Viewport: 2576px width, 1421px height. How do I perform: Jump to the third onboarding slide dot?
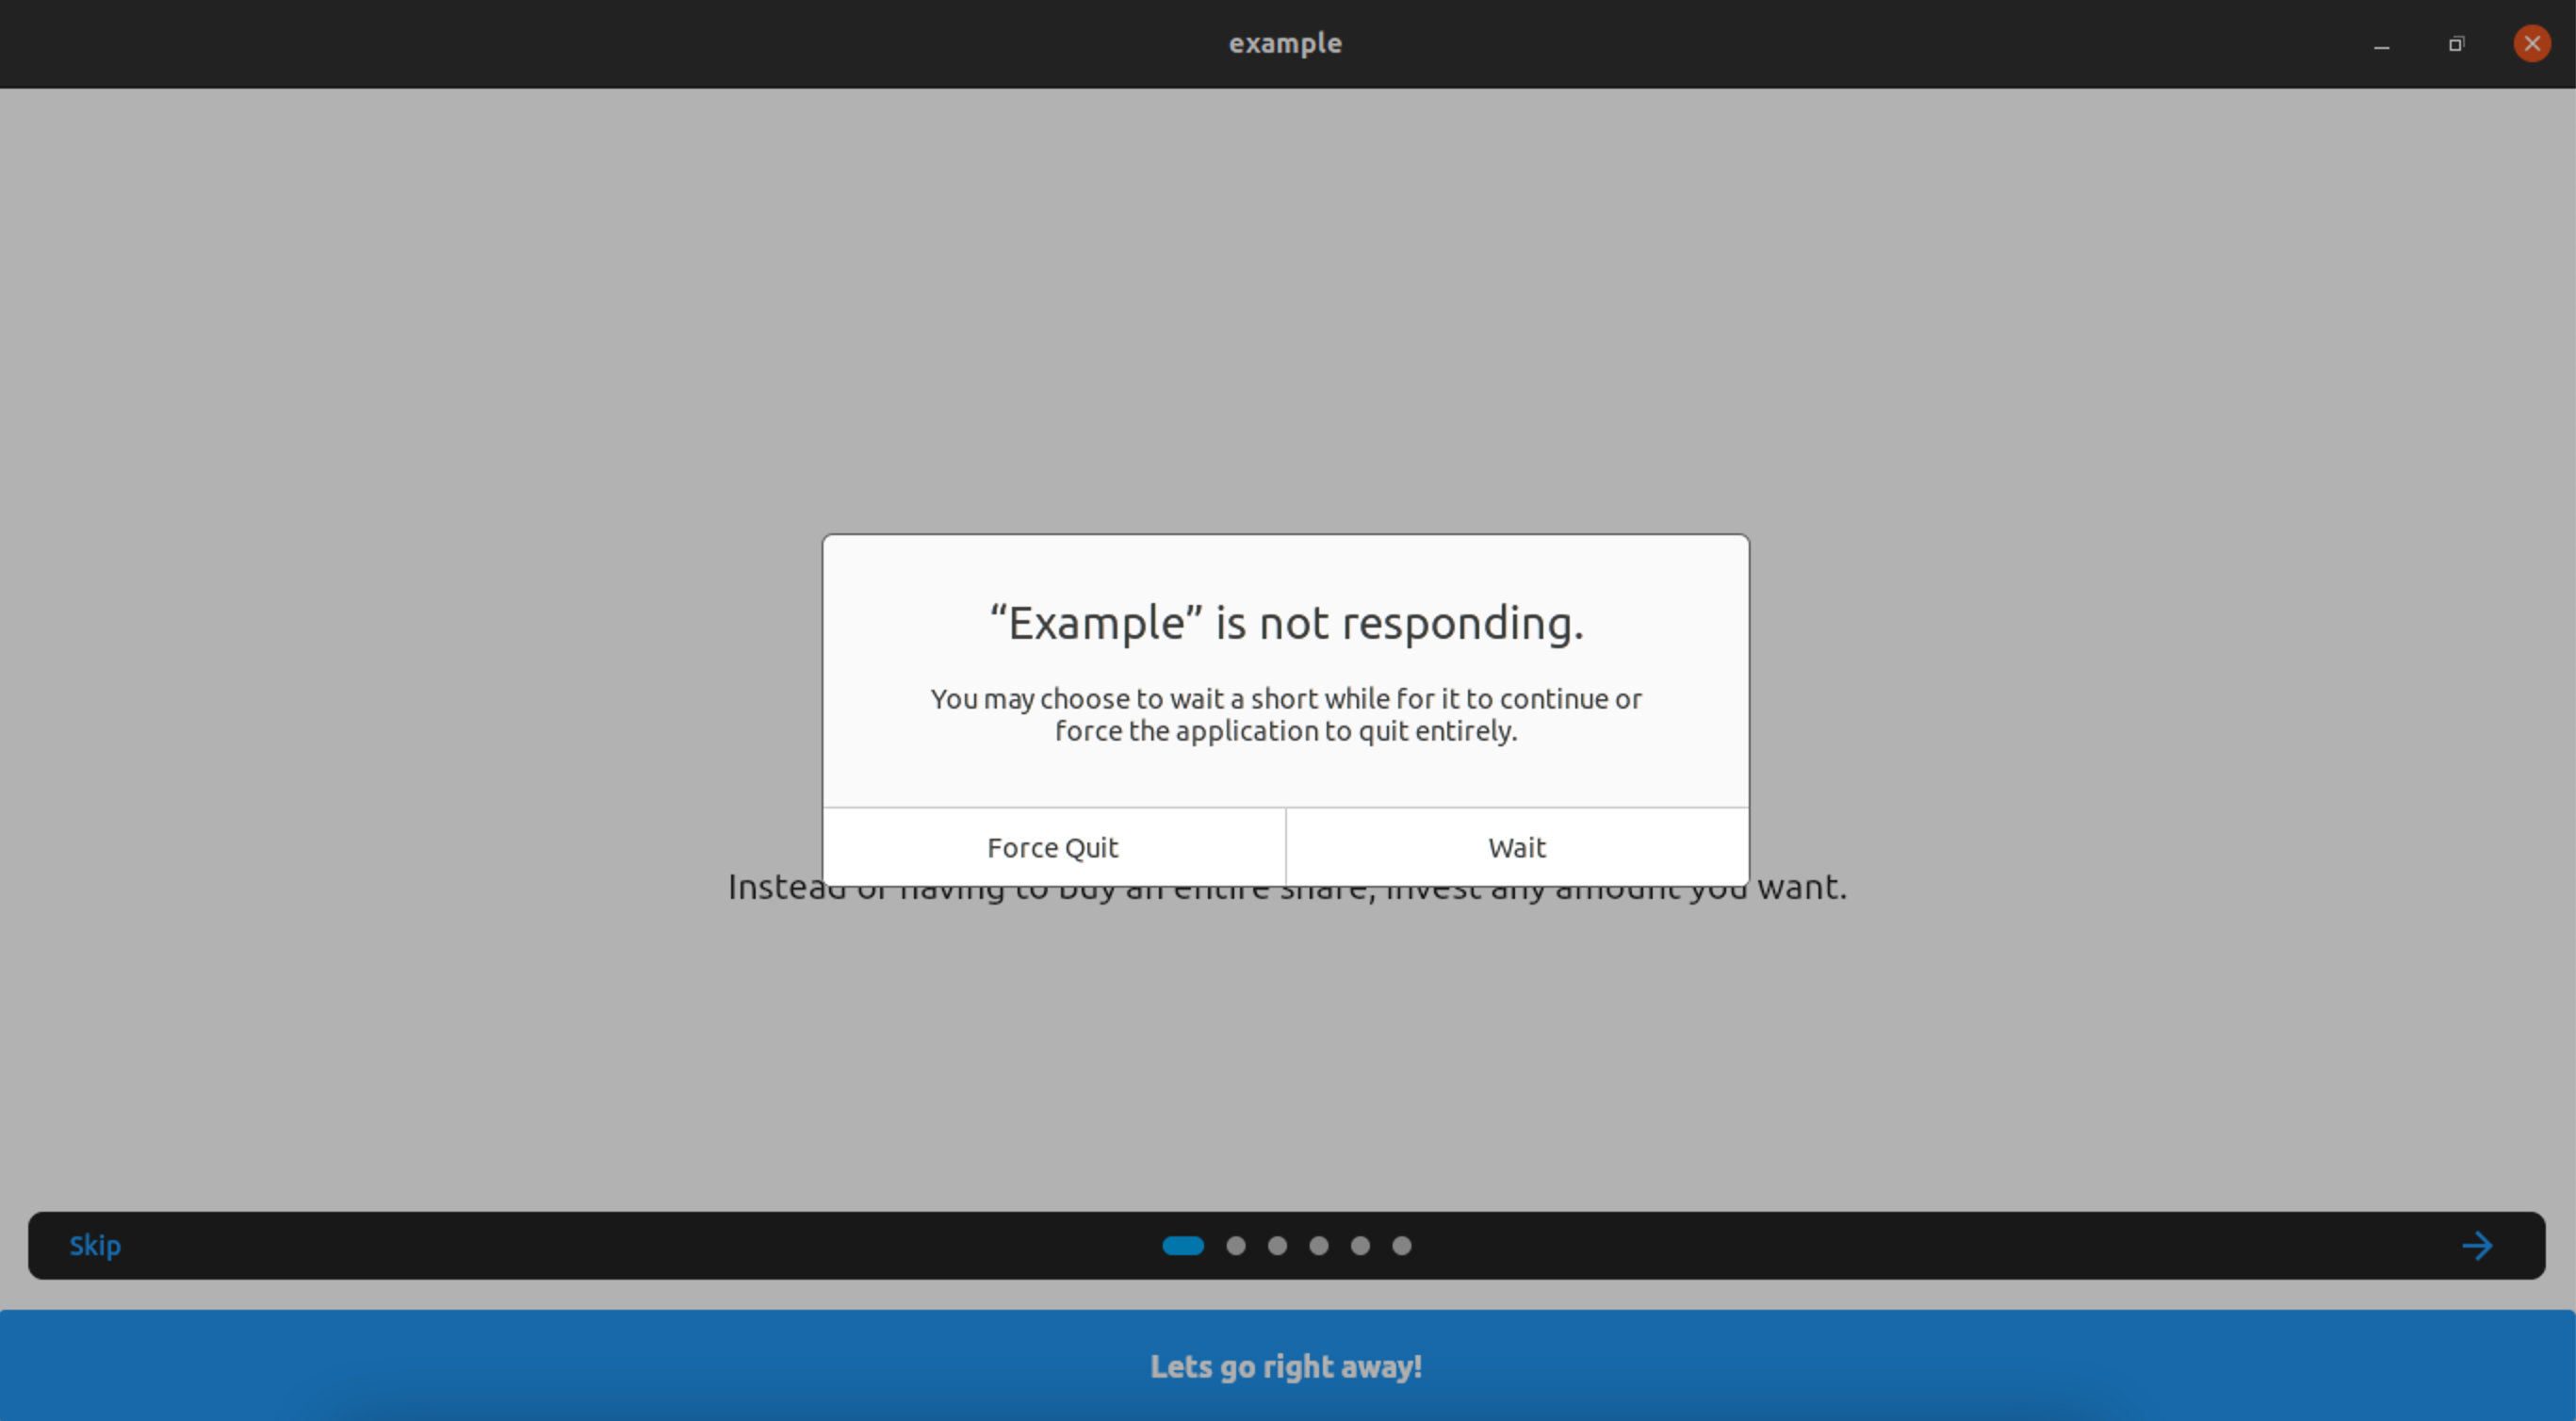(1277, 1246)
